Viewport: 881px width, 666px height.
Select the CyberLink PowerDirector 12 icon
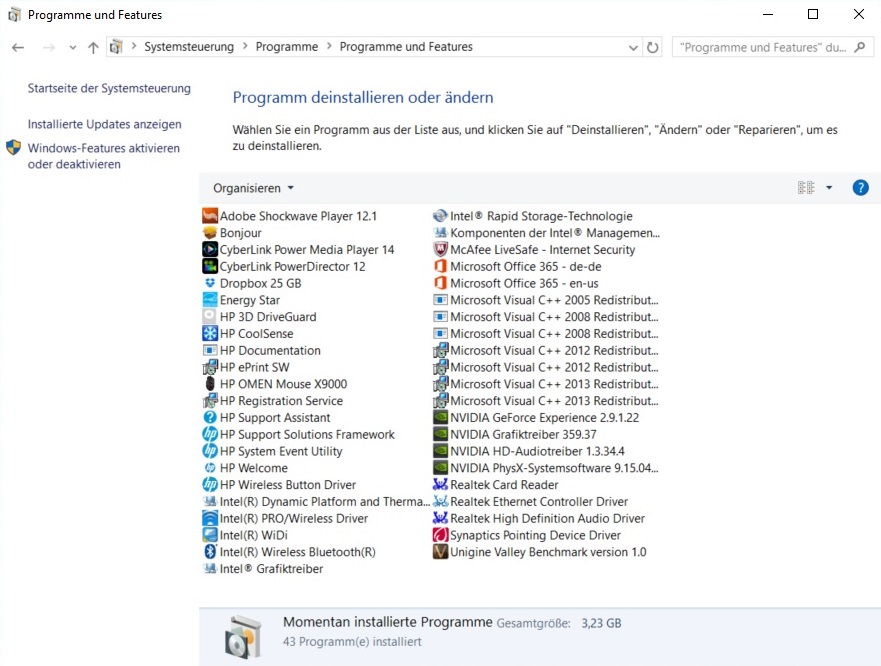pyautogui.click(x=210, y=266)
